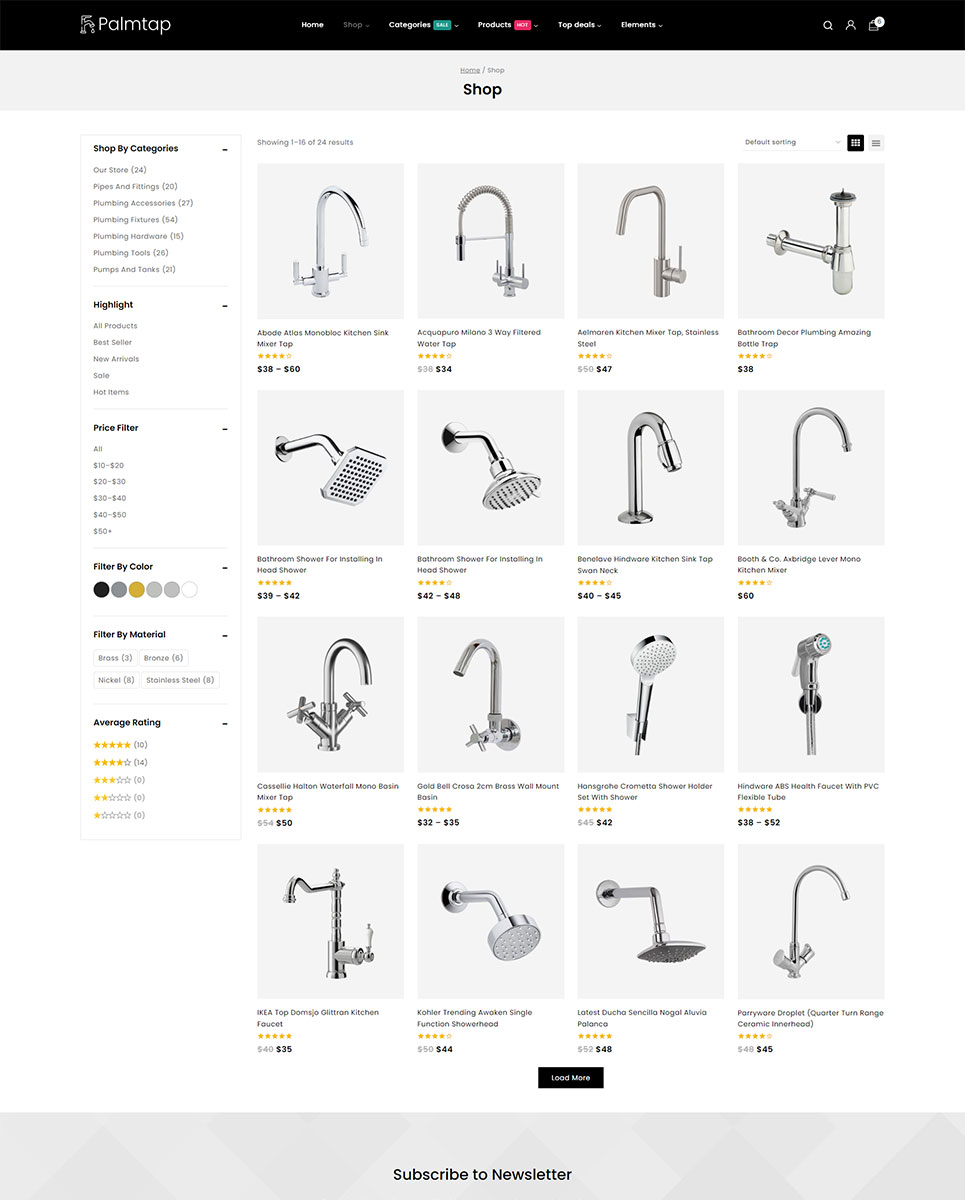The height and width of the screenshot is (1200, 965).
Task: Toggle the Brass material filter
Action: click(x=115, y=658)
